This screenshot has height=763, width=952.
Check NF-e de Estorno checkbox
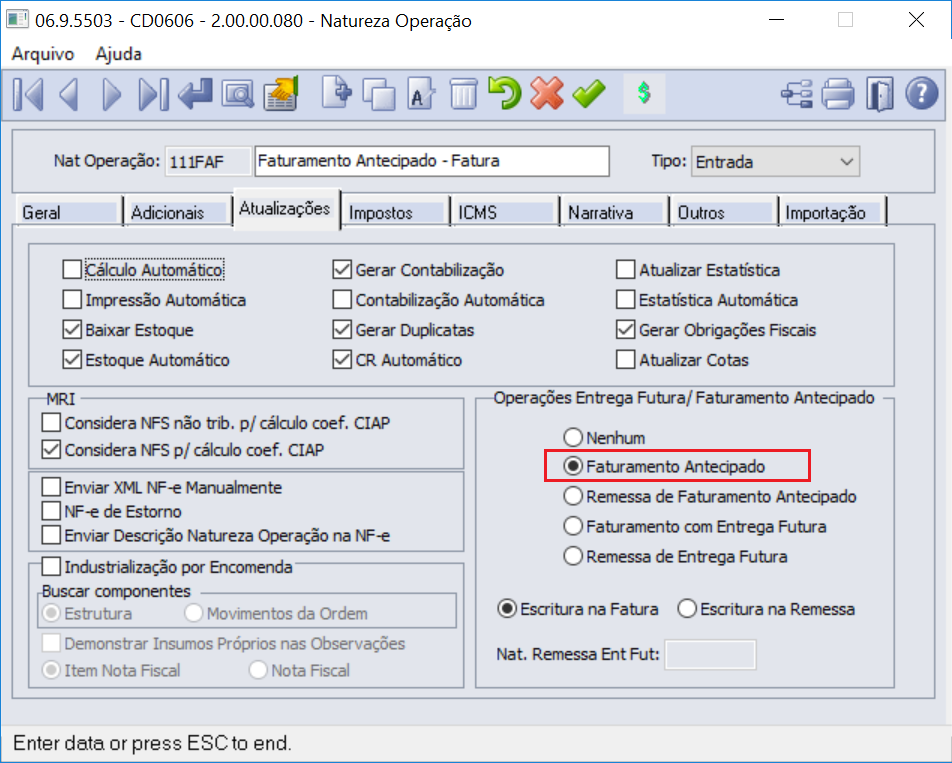[51, 511]
